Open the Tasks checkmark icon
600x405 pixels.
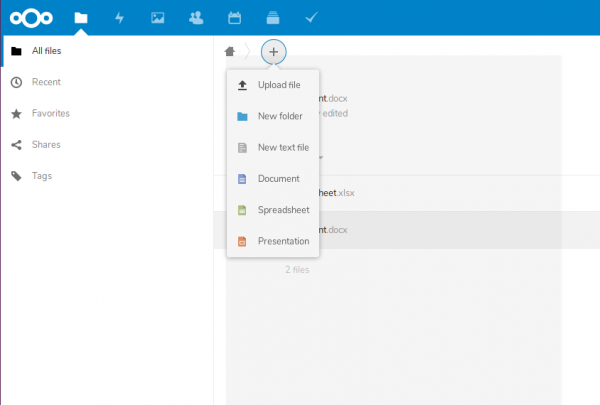(x=311, y=17)
